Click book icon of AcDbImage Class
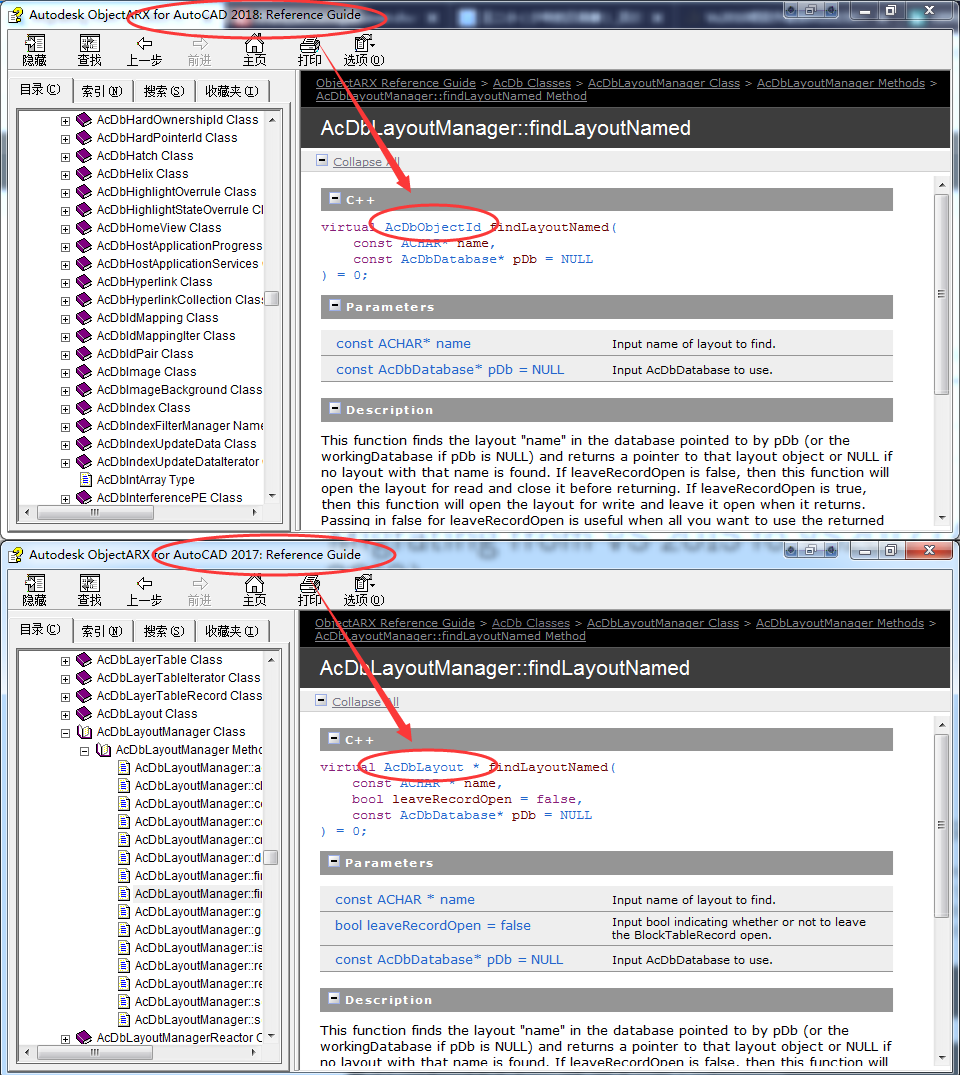This screenshot has height=1075, width=960. [84, 372]
